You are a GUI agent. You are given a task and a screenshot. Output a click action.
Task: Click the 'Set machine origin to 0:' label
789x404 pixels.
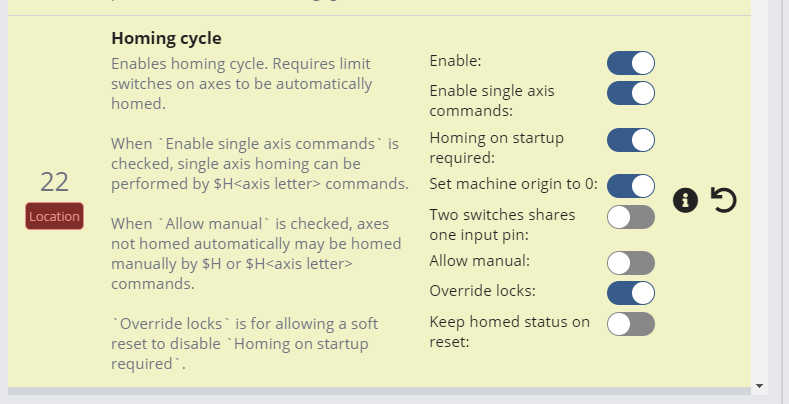(x=513, y=184)
